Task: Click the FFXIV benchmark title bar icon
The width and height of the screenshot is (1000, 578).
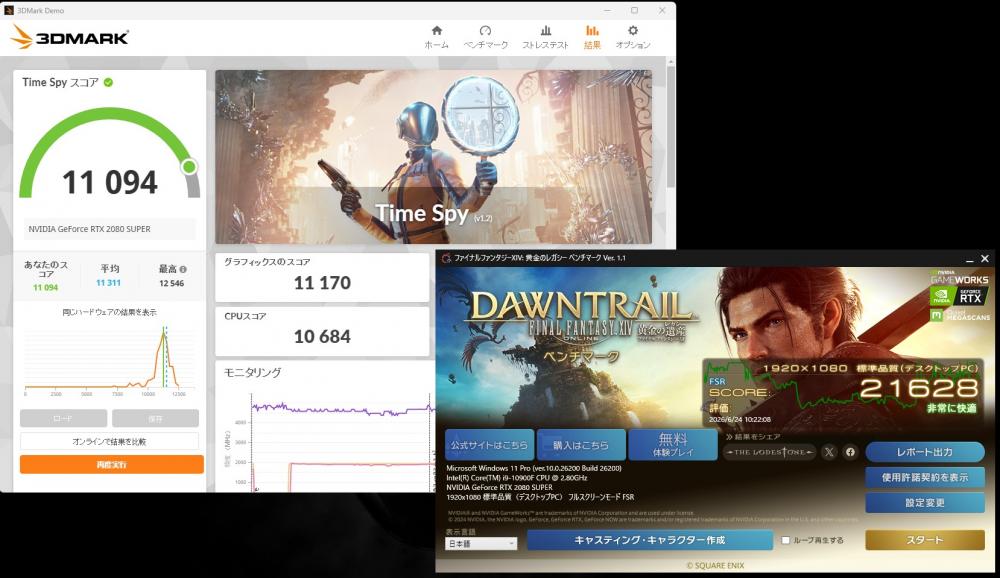Action: pos(446,258)
